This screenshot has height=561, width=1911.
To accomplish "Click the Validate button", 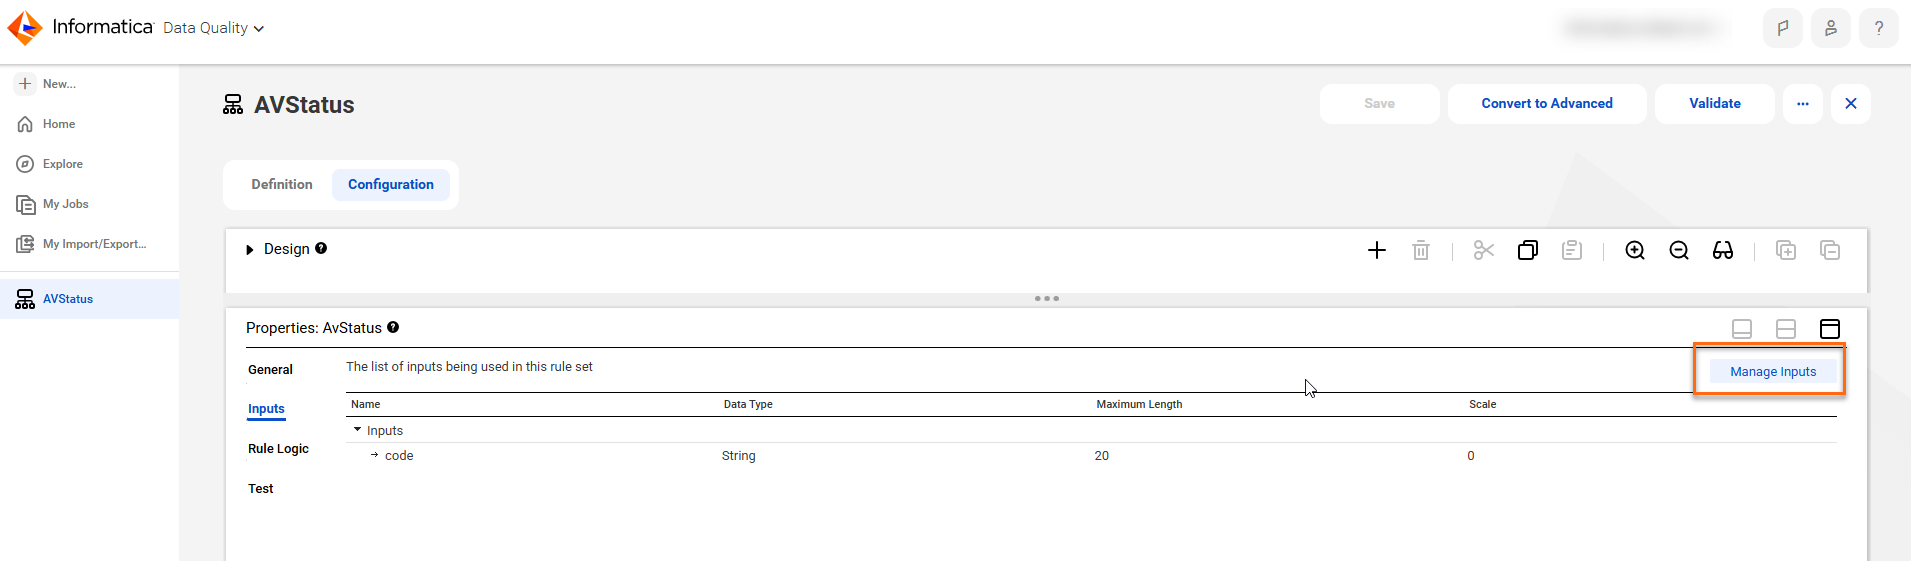I will pyautogui.click(x=1714, y=104).
